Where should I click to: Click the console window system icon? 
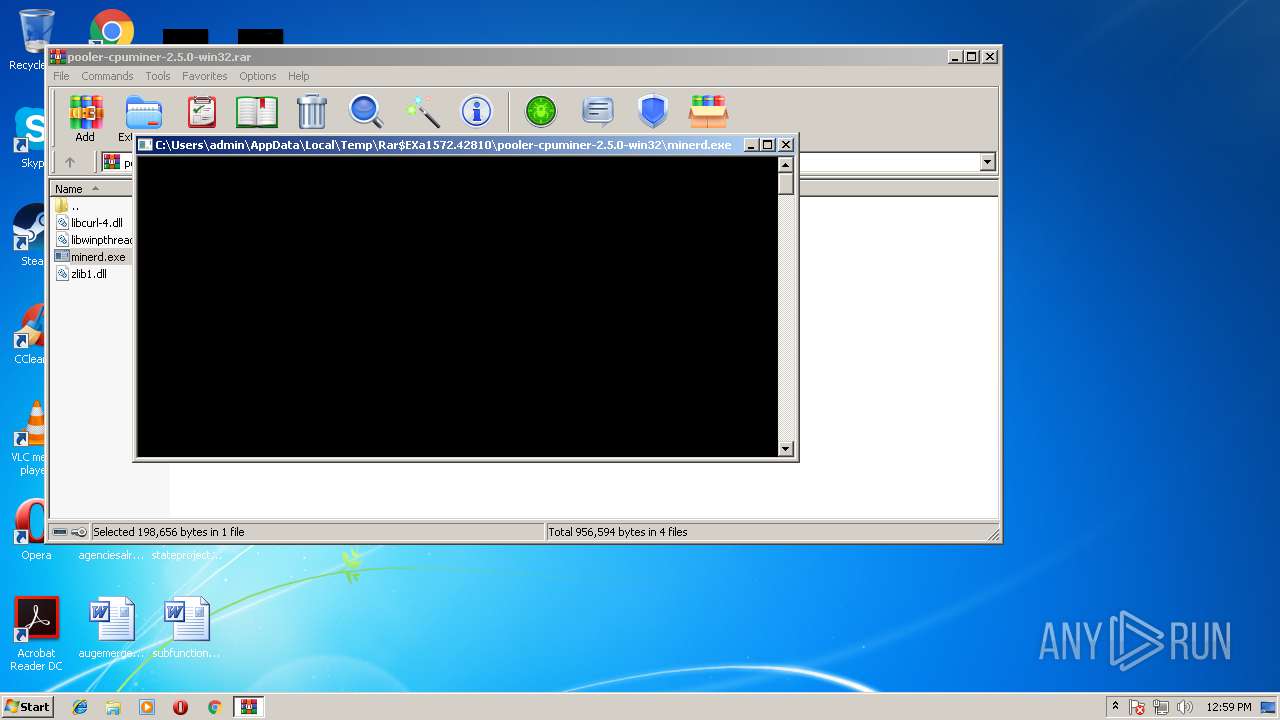145,145
